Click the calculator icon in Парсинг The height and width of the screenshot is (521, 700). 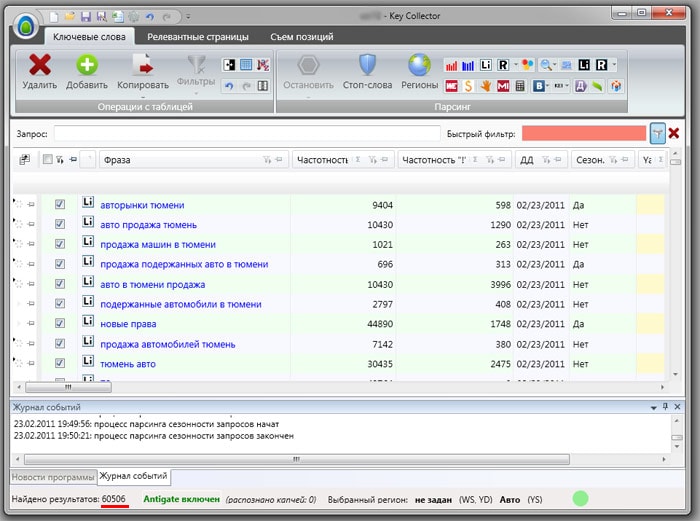pos(520,86)
